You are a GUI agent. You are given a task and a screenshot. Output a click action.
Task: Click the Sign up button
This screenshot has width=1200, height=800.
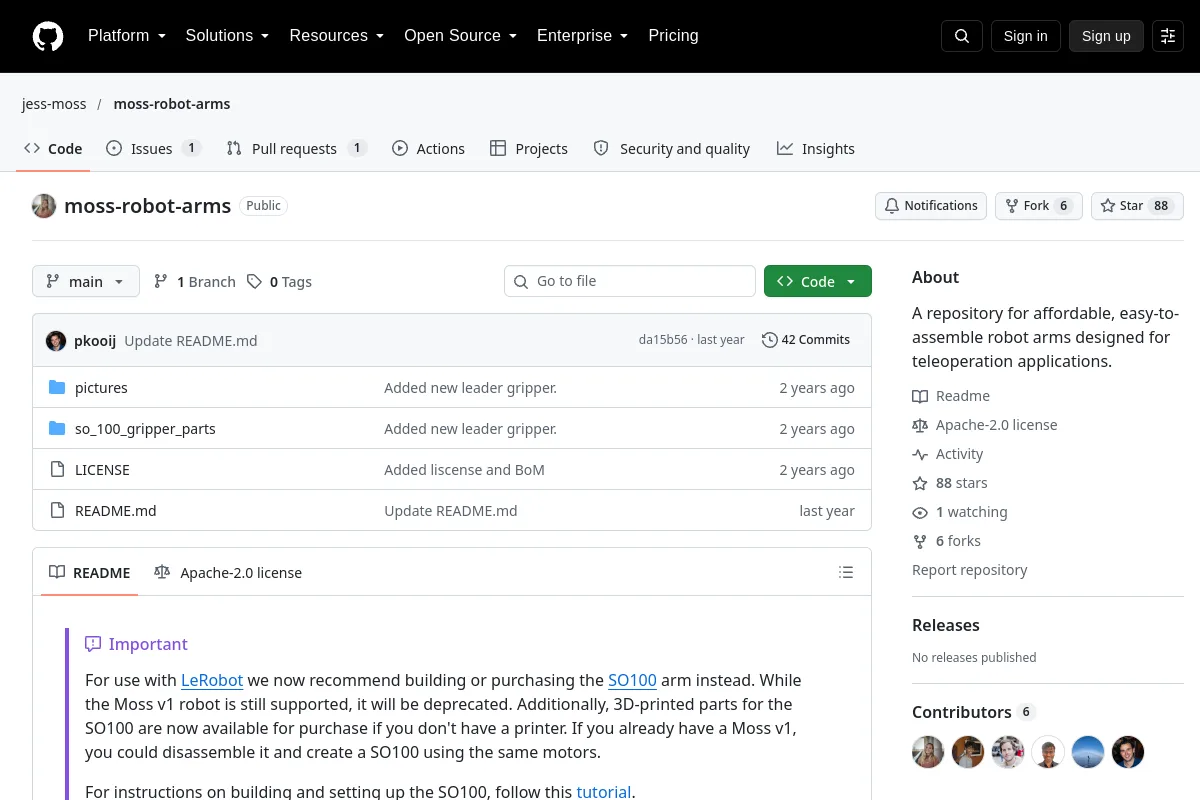tap(1106, 36)
